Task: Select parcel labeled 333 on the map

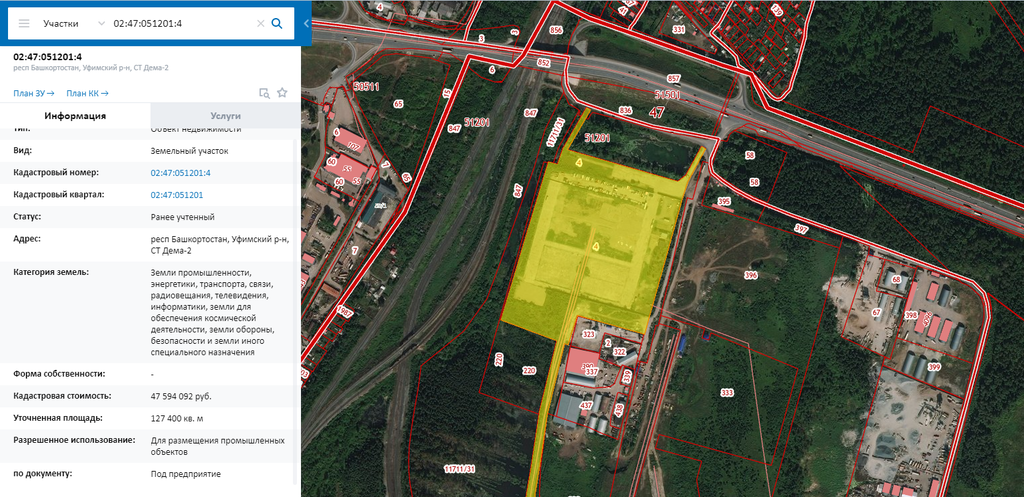Action: 727,392
